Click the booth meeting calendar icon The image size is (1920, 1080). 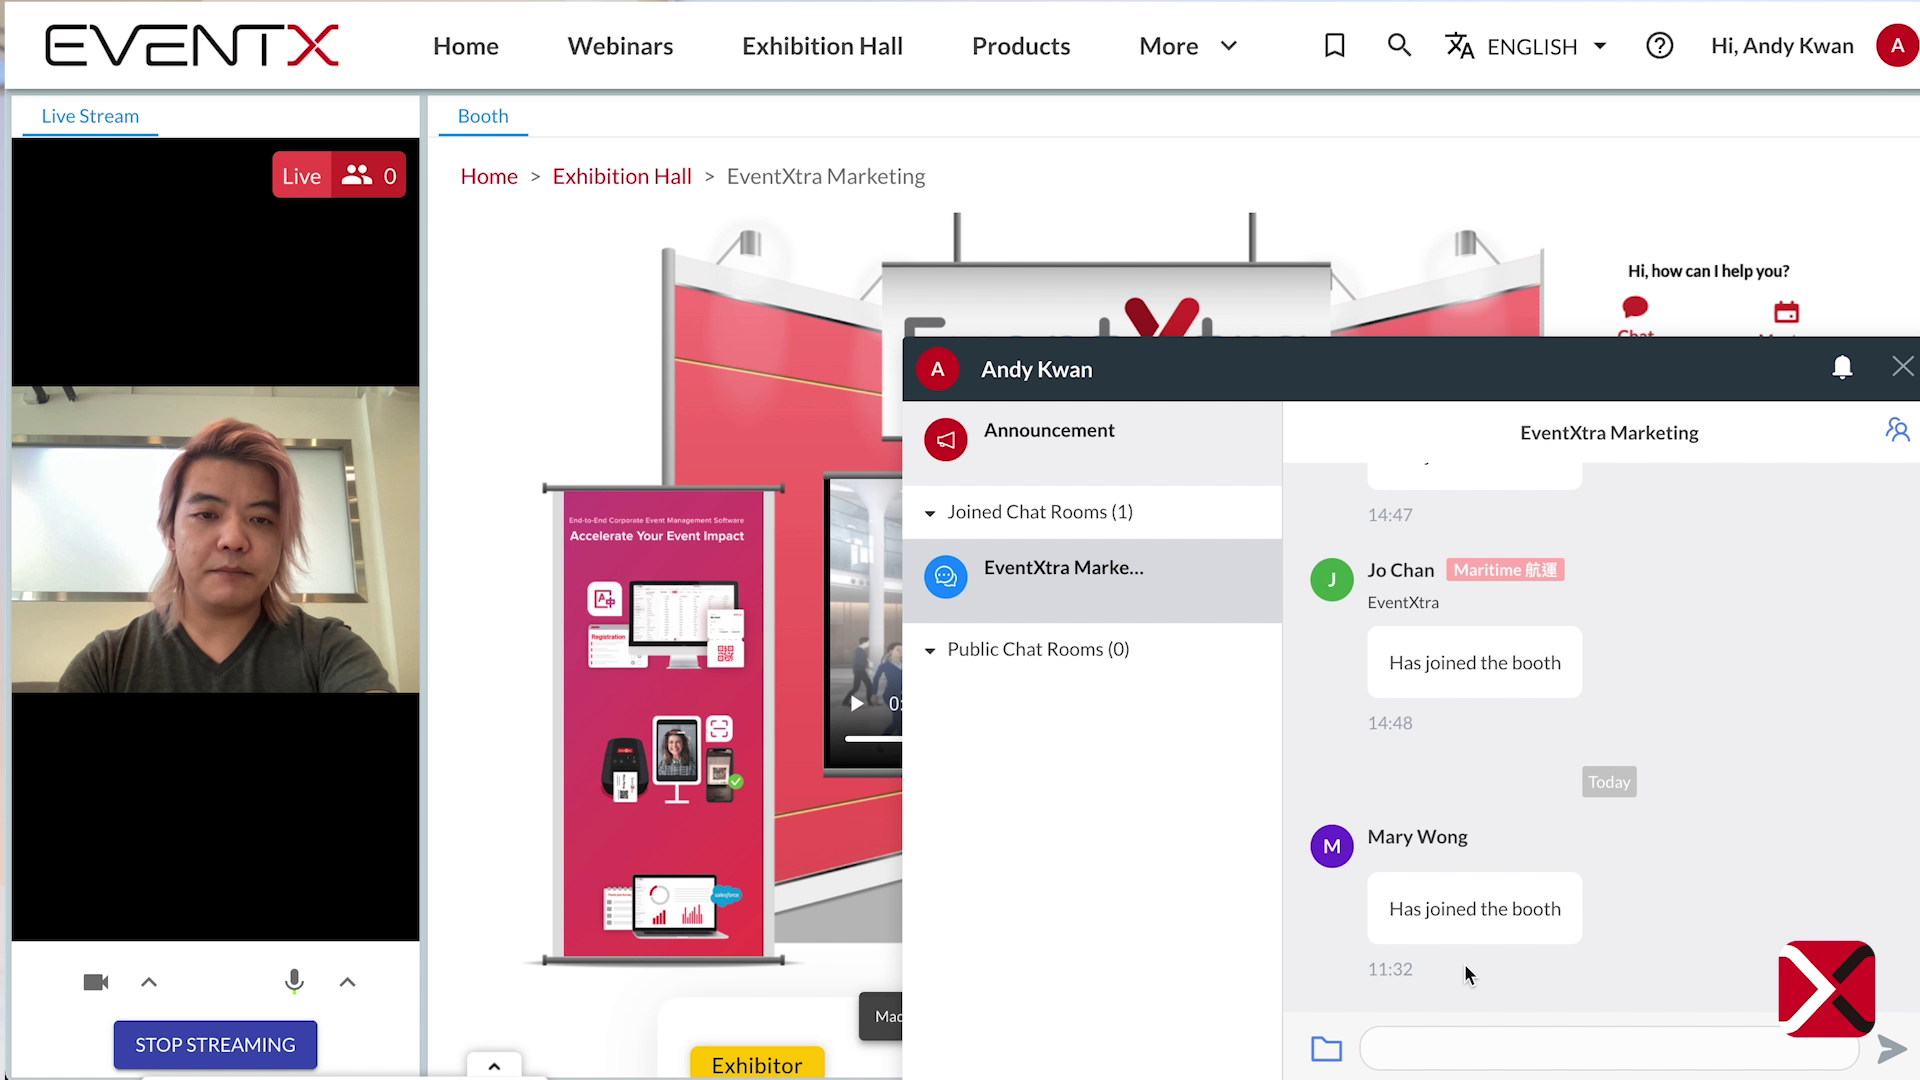1786,312
